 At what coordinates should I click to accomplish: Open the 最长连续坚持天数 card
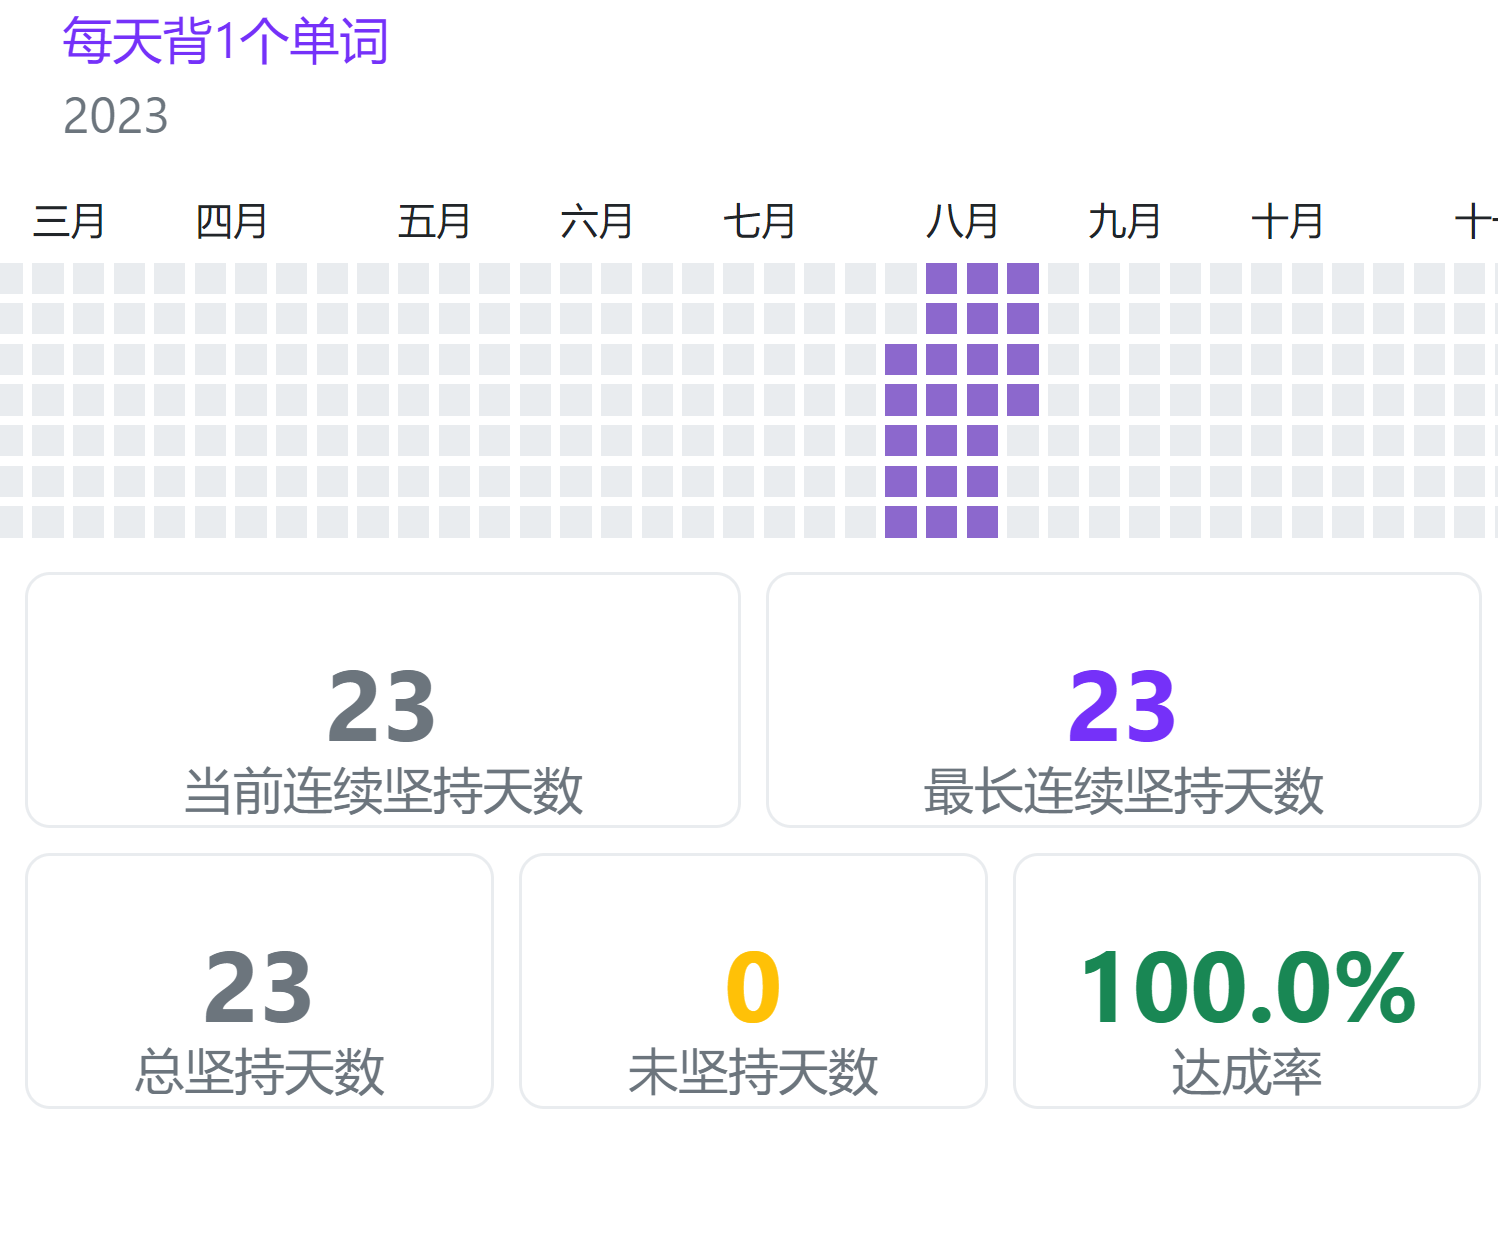[x=1123, y=700]
